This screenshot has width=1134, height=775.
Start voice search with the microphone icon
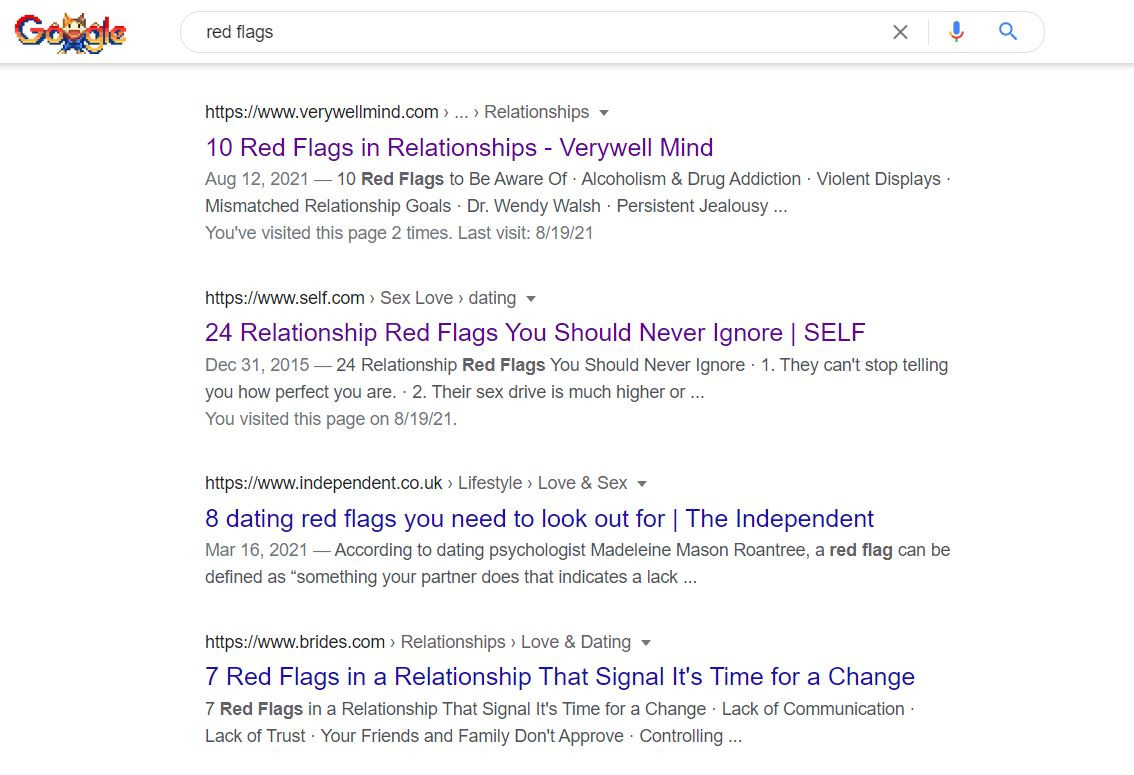coord(956,32)
